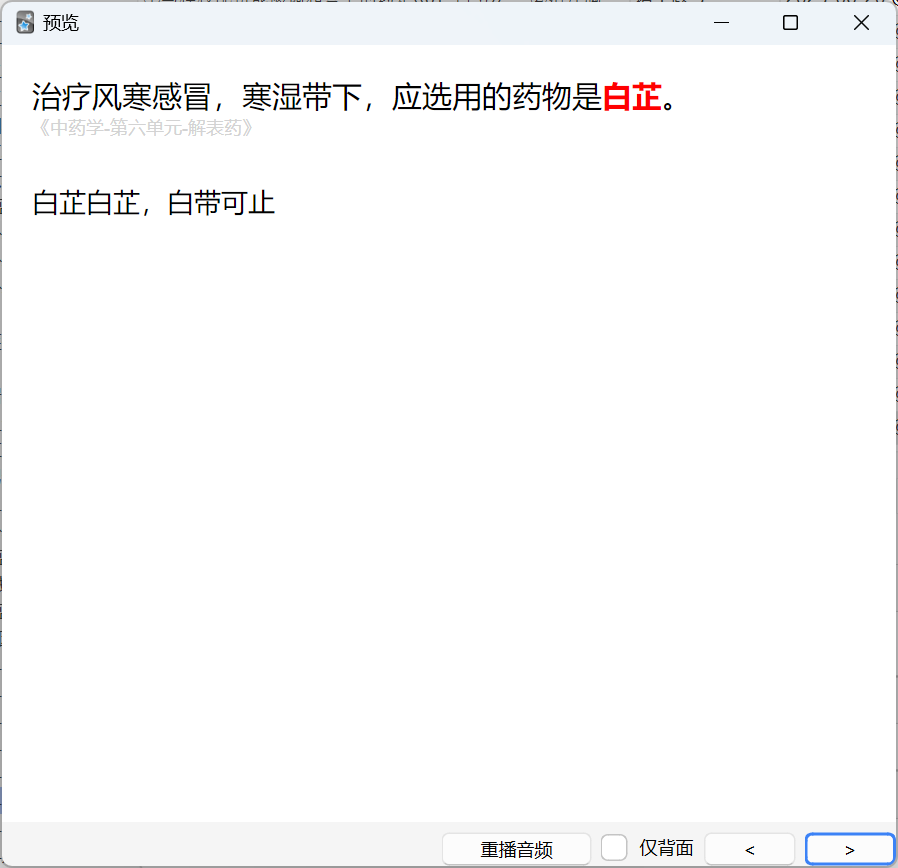Click the question text 治疗风寒感冒，寒湿带下
The image size is (898, 868).
tap(196, 97)
